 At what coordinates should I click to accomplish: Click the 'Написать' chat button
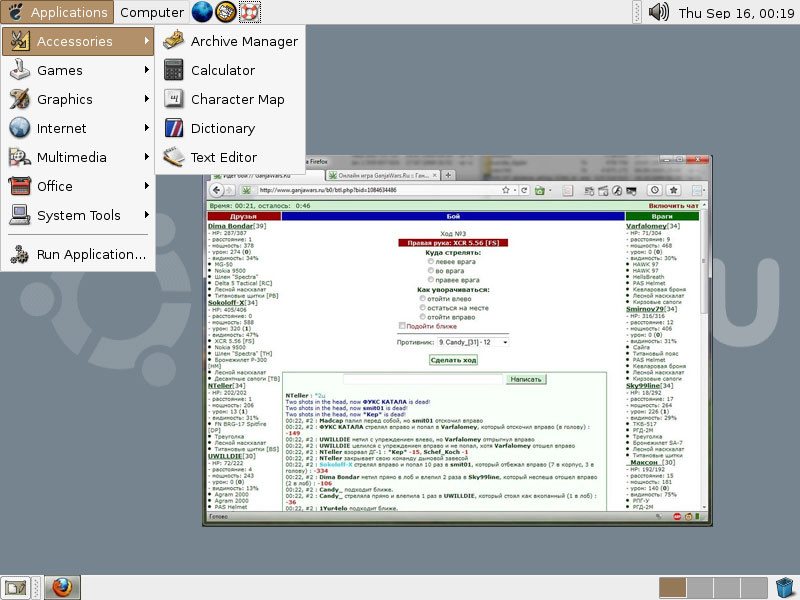pos(526,379)
